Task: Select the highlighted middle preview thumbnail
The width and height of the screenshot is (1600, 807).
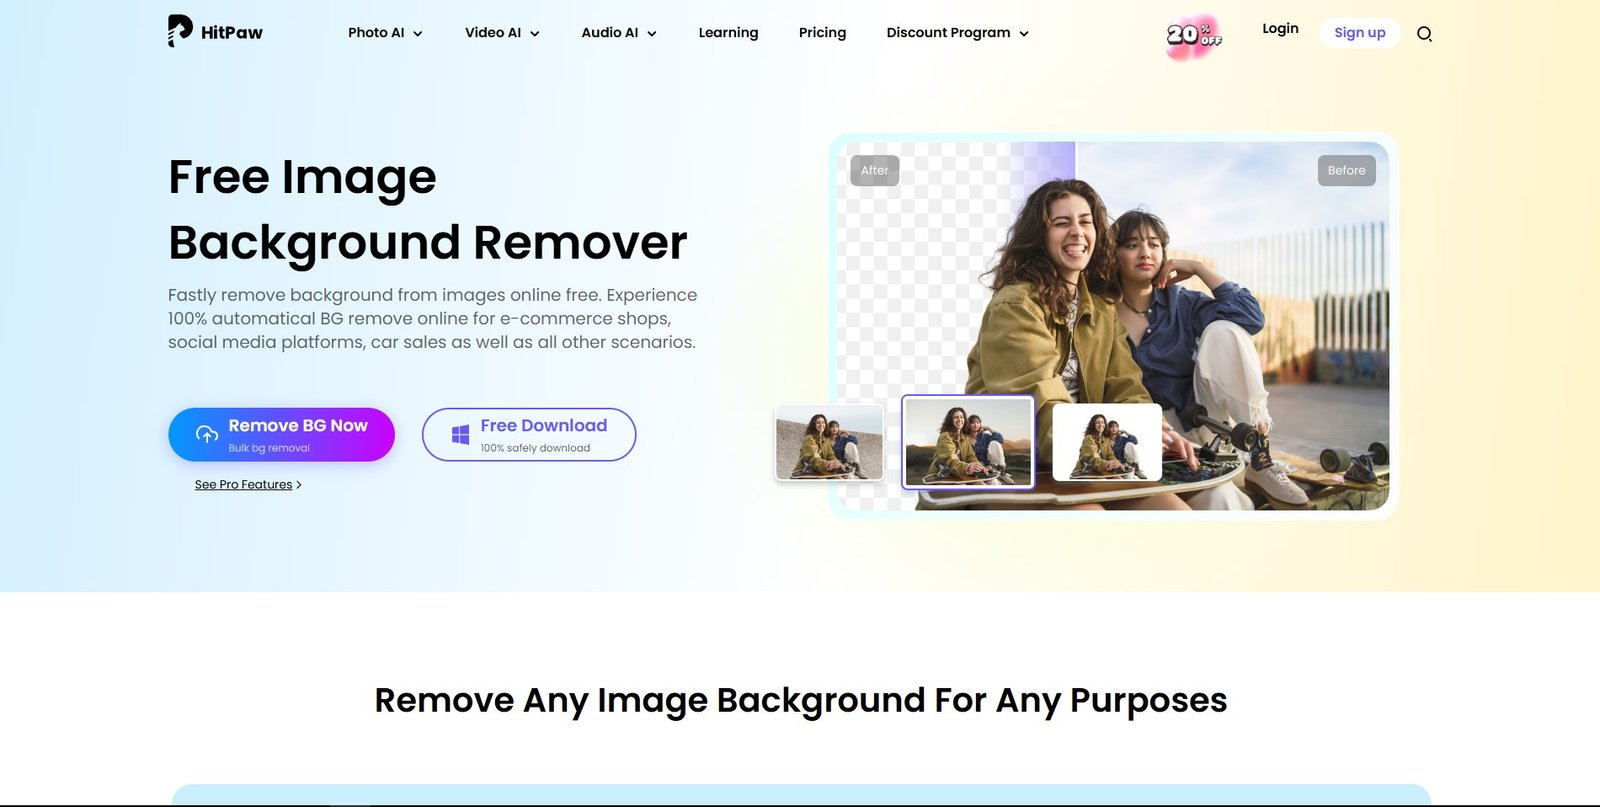Action: 967,442
